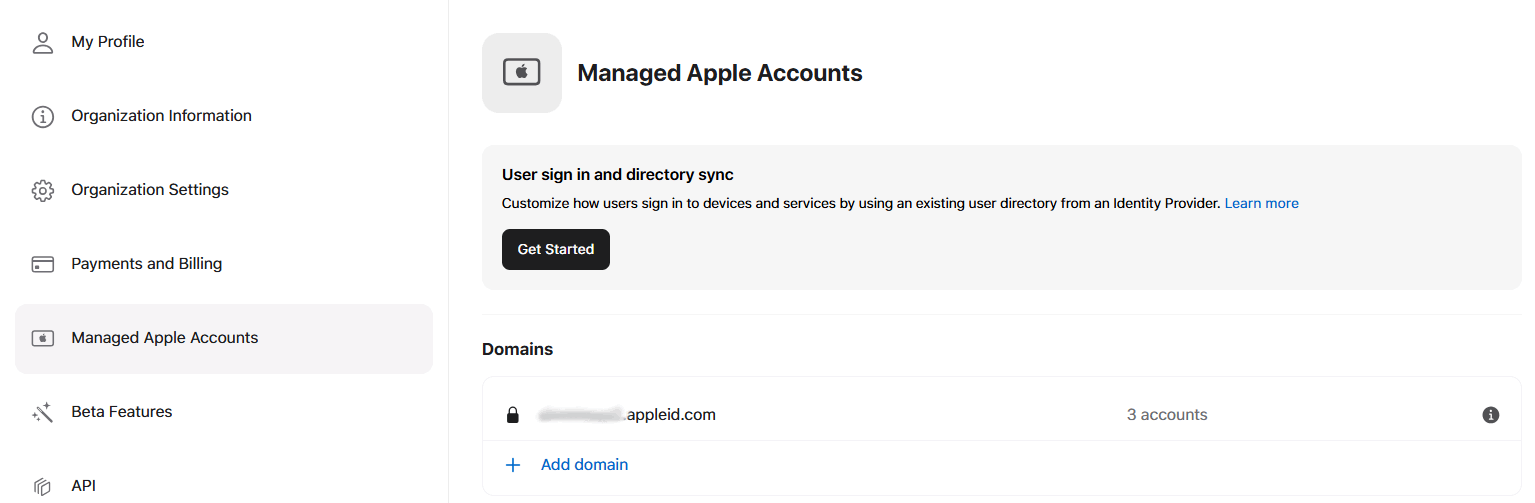Click the Managed Apple Accounts sidebar icon

(42, 338)
